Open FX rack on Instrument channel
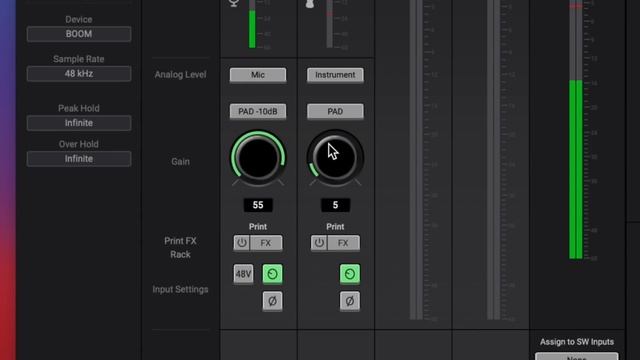This screenshot has width=640, height=360. tap(343, 243)
